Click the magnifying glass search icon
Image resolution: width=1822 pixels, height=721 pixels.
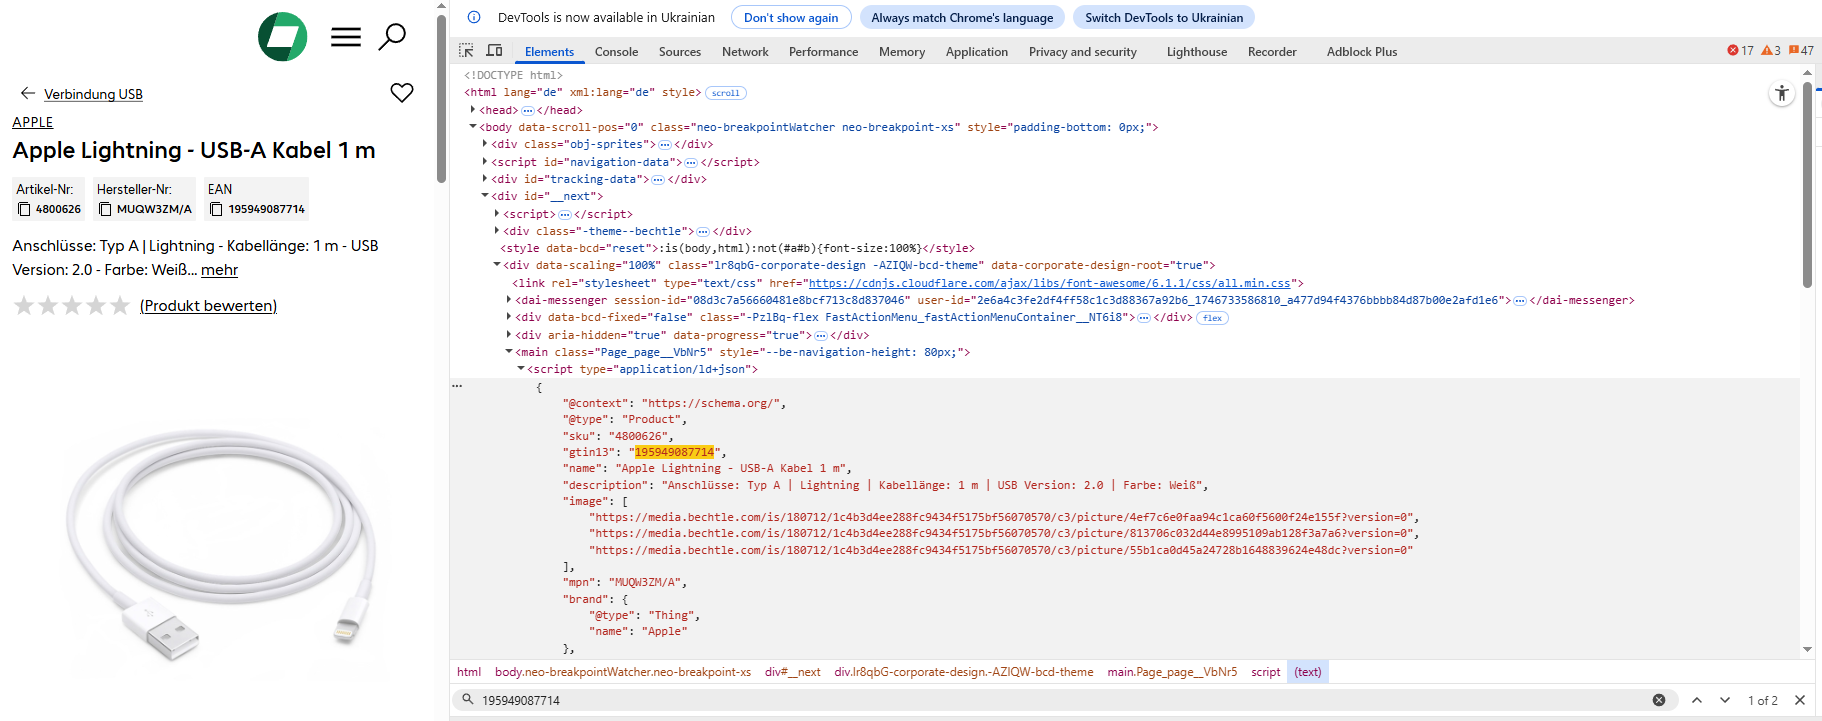click(x=392, y=37)
